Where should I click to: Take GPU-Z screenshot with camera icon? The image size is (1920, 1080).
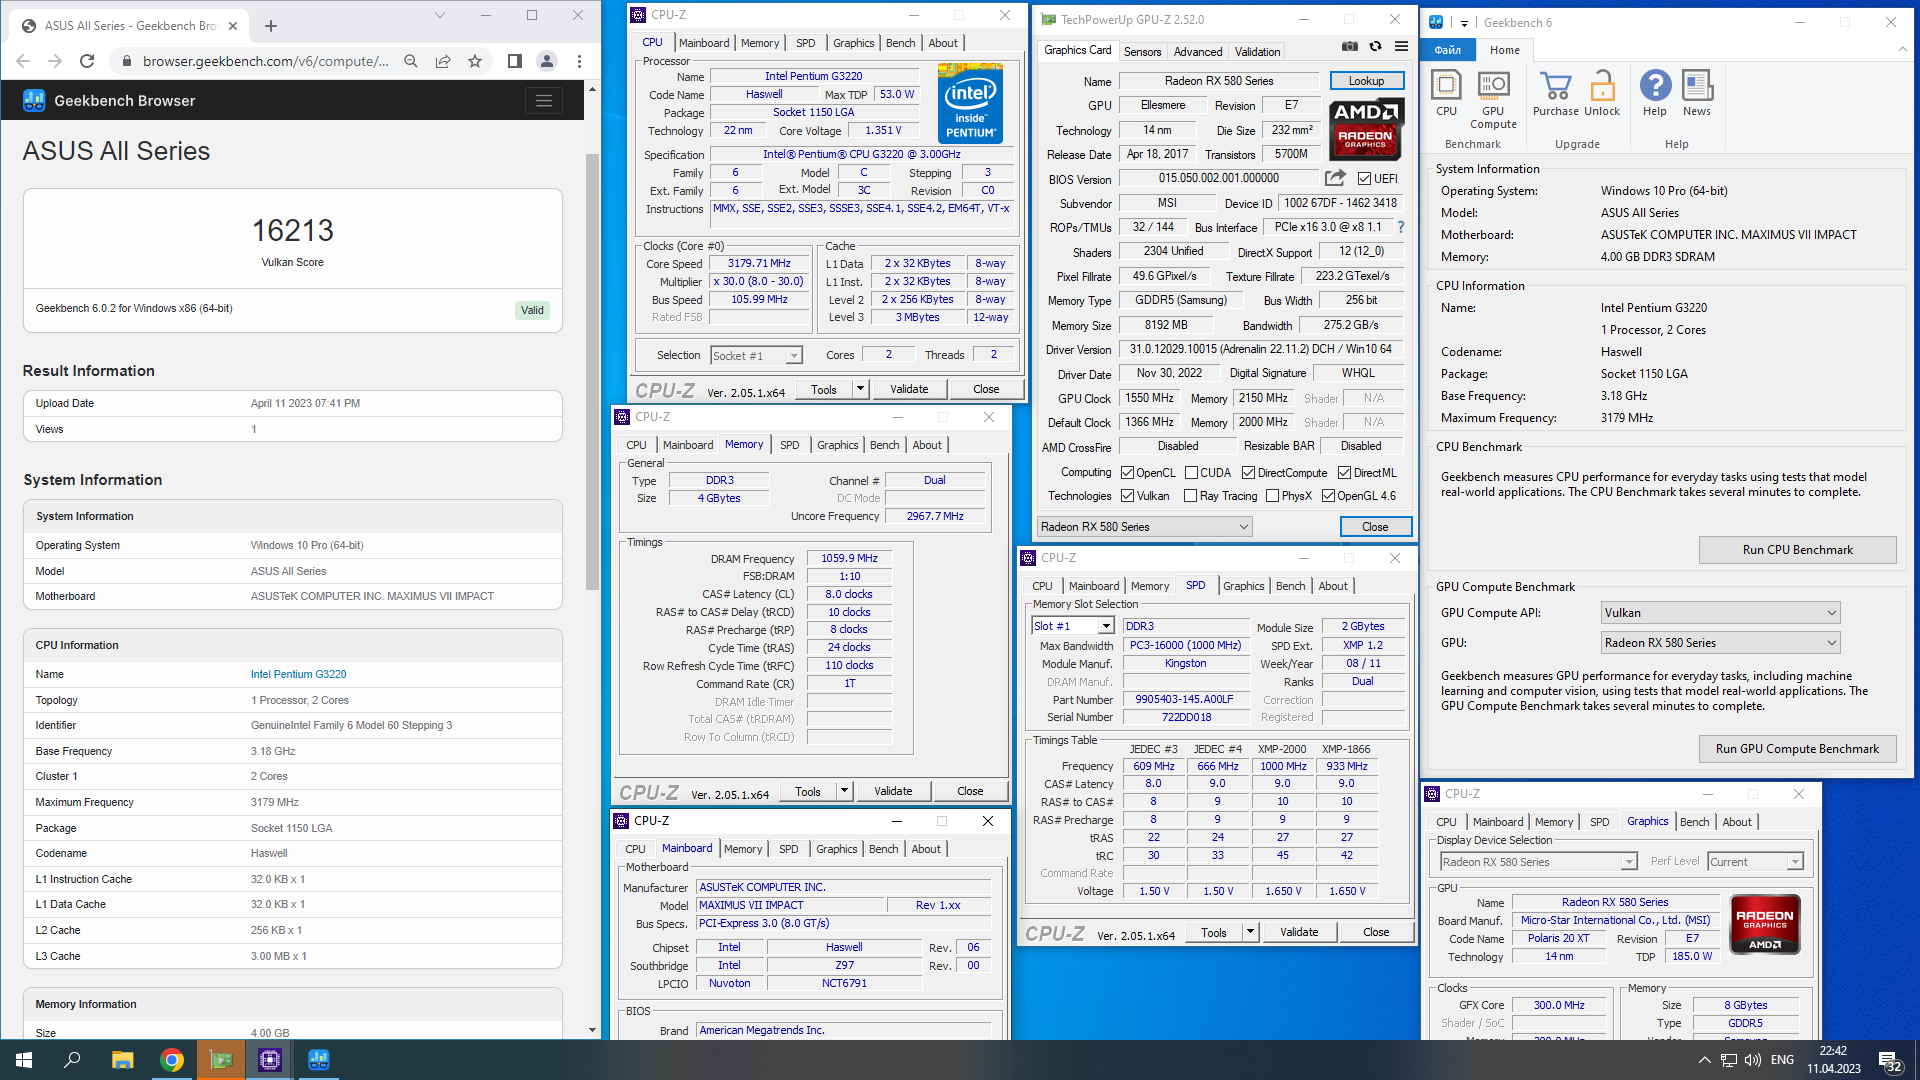point(1350,46)
